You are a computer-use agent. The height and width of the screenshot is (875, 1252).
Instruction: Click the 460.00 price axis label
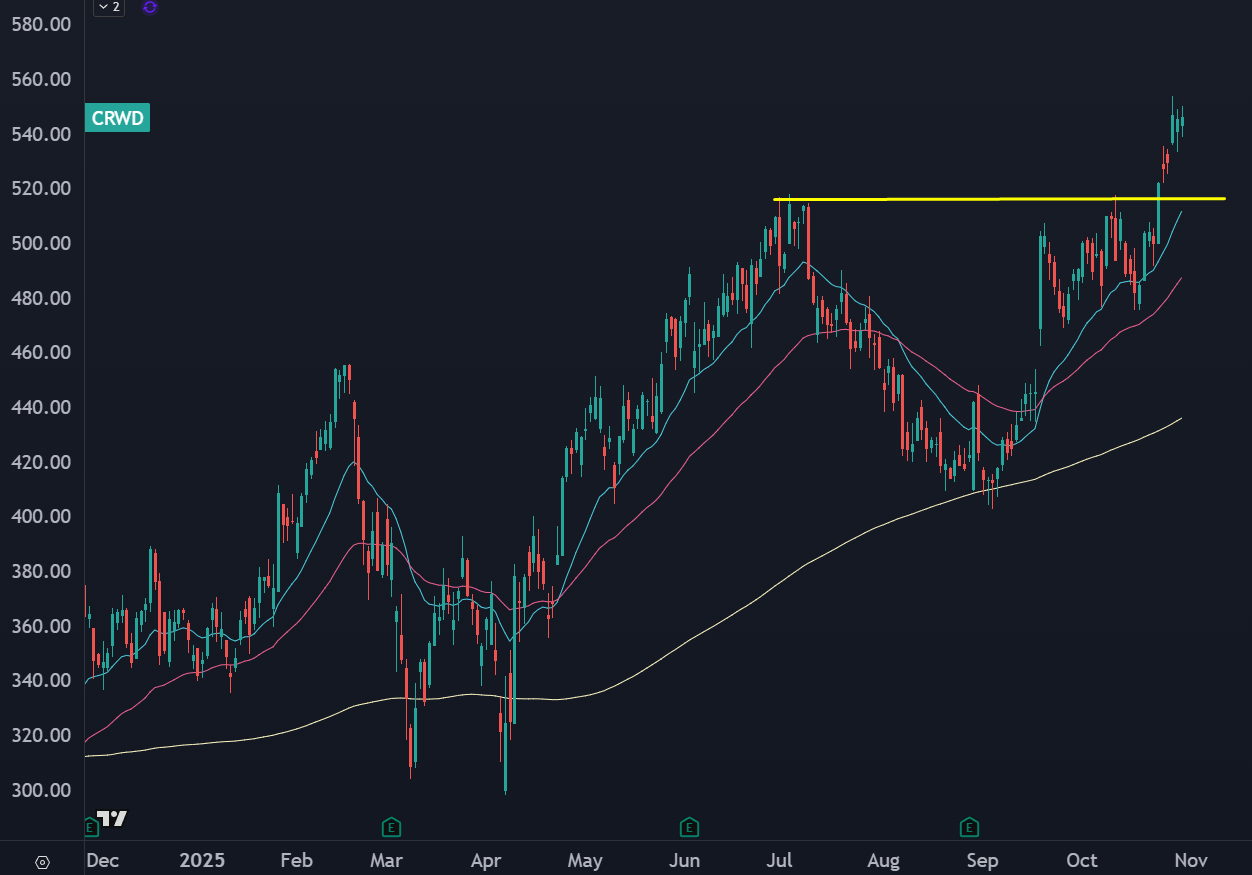click(x=40, y=352)
